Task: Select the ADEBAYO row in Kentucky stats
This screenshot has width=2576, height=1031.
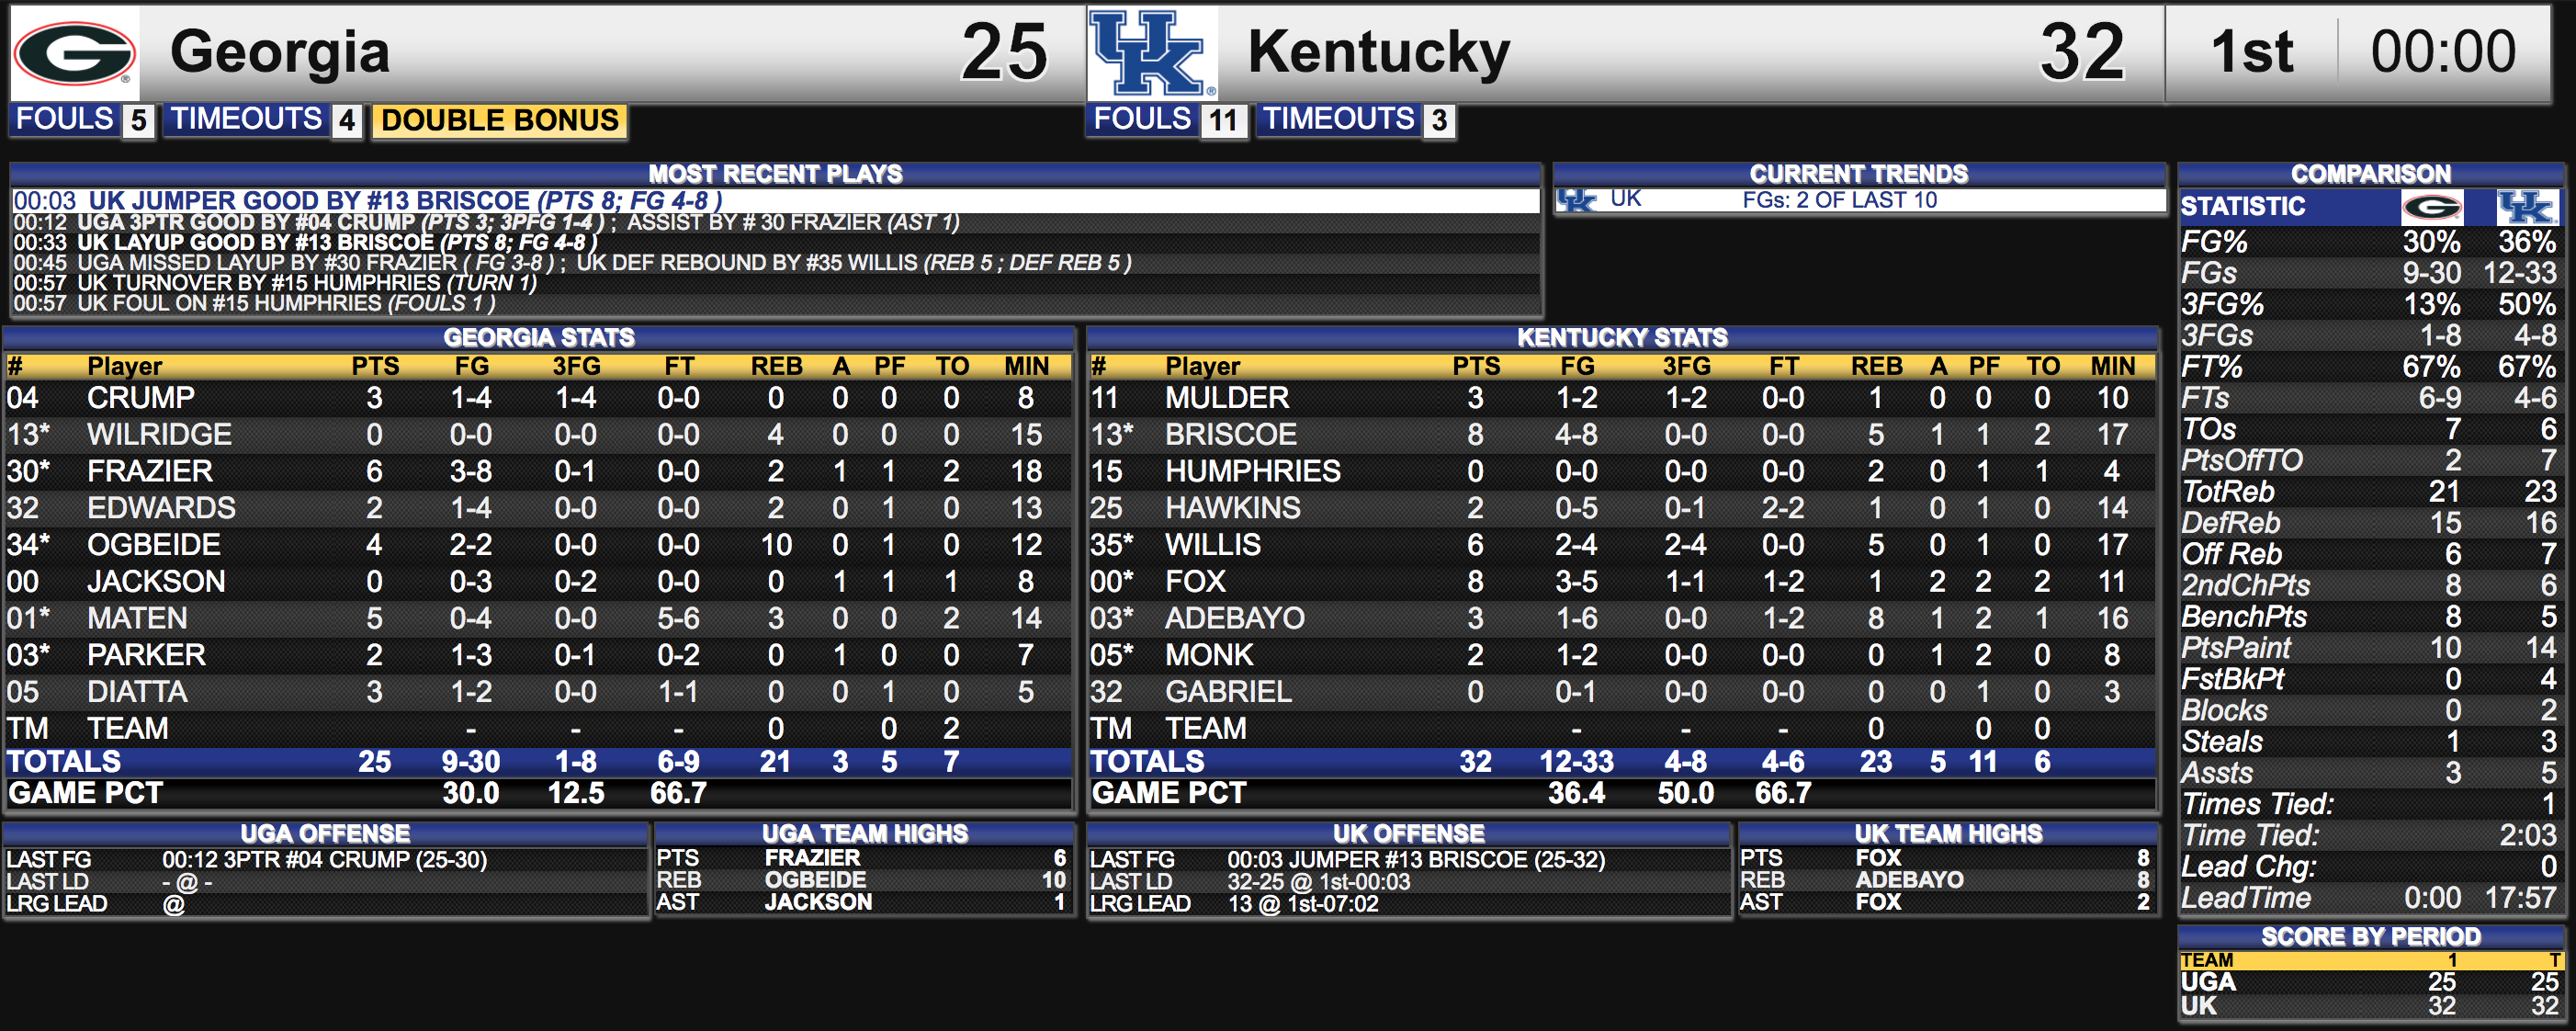Action: 1621,618
